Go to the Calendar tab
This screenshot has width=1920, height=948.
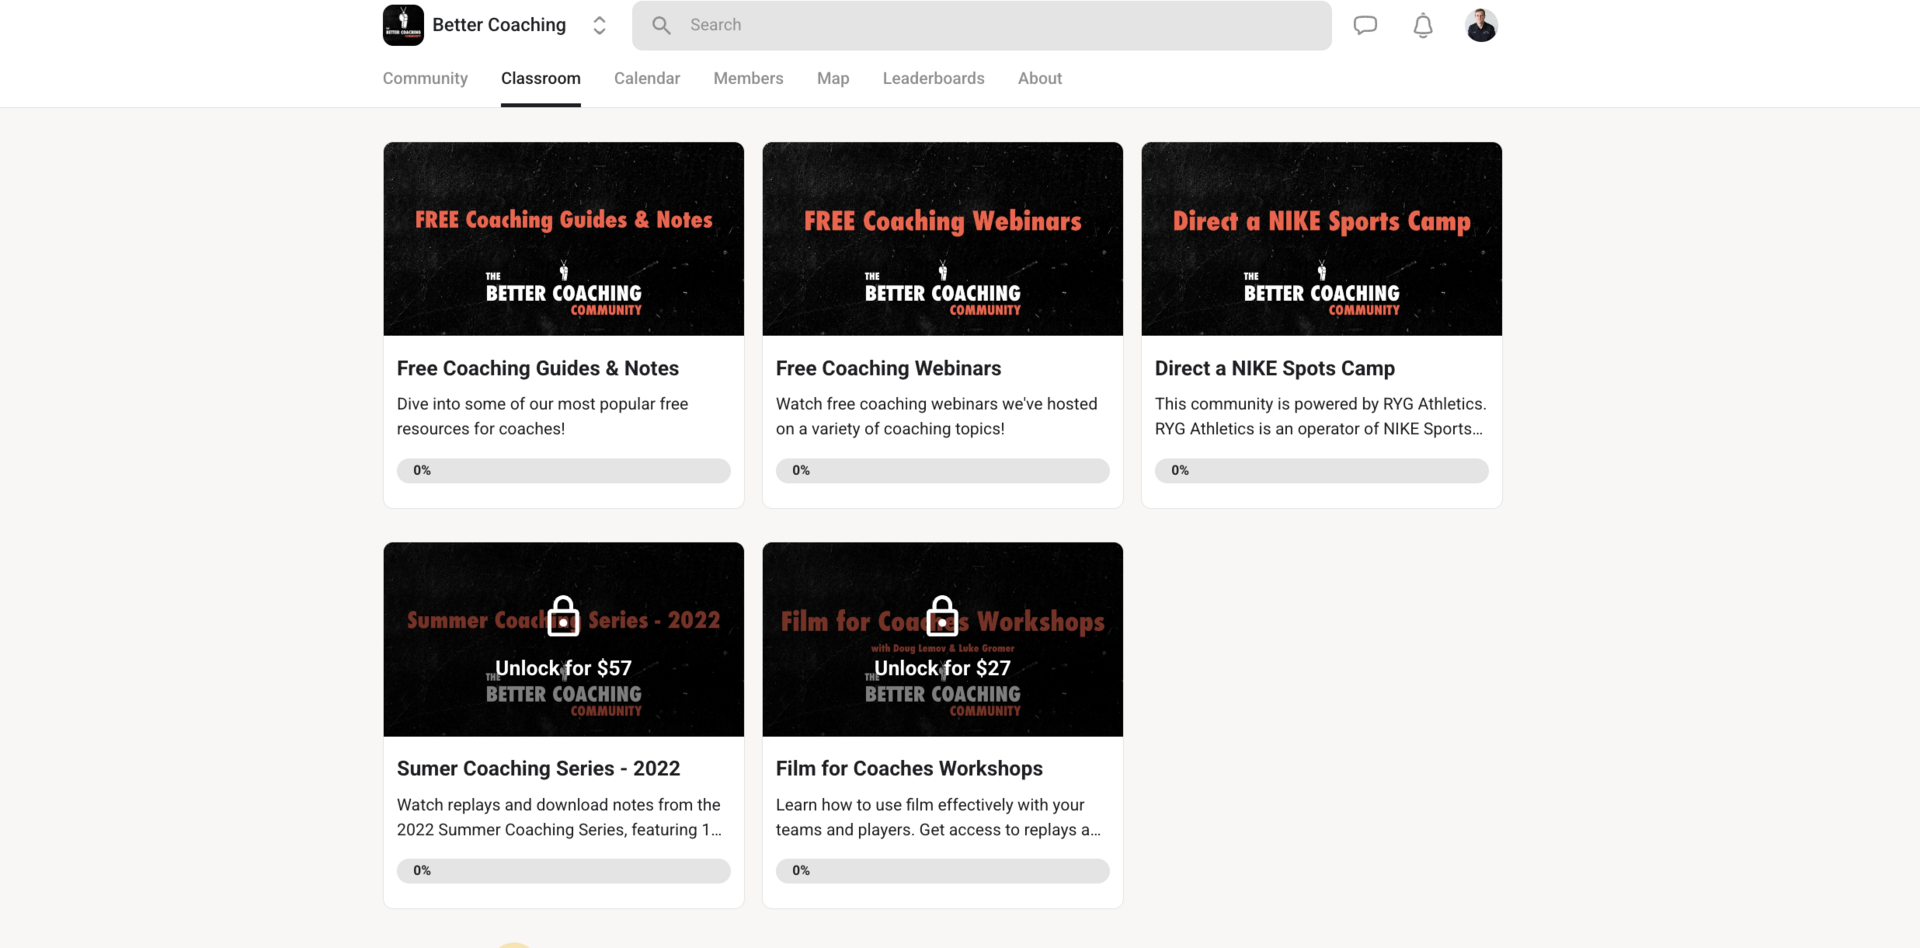click(647, 78)
